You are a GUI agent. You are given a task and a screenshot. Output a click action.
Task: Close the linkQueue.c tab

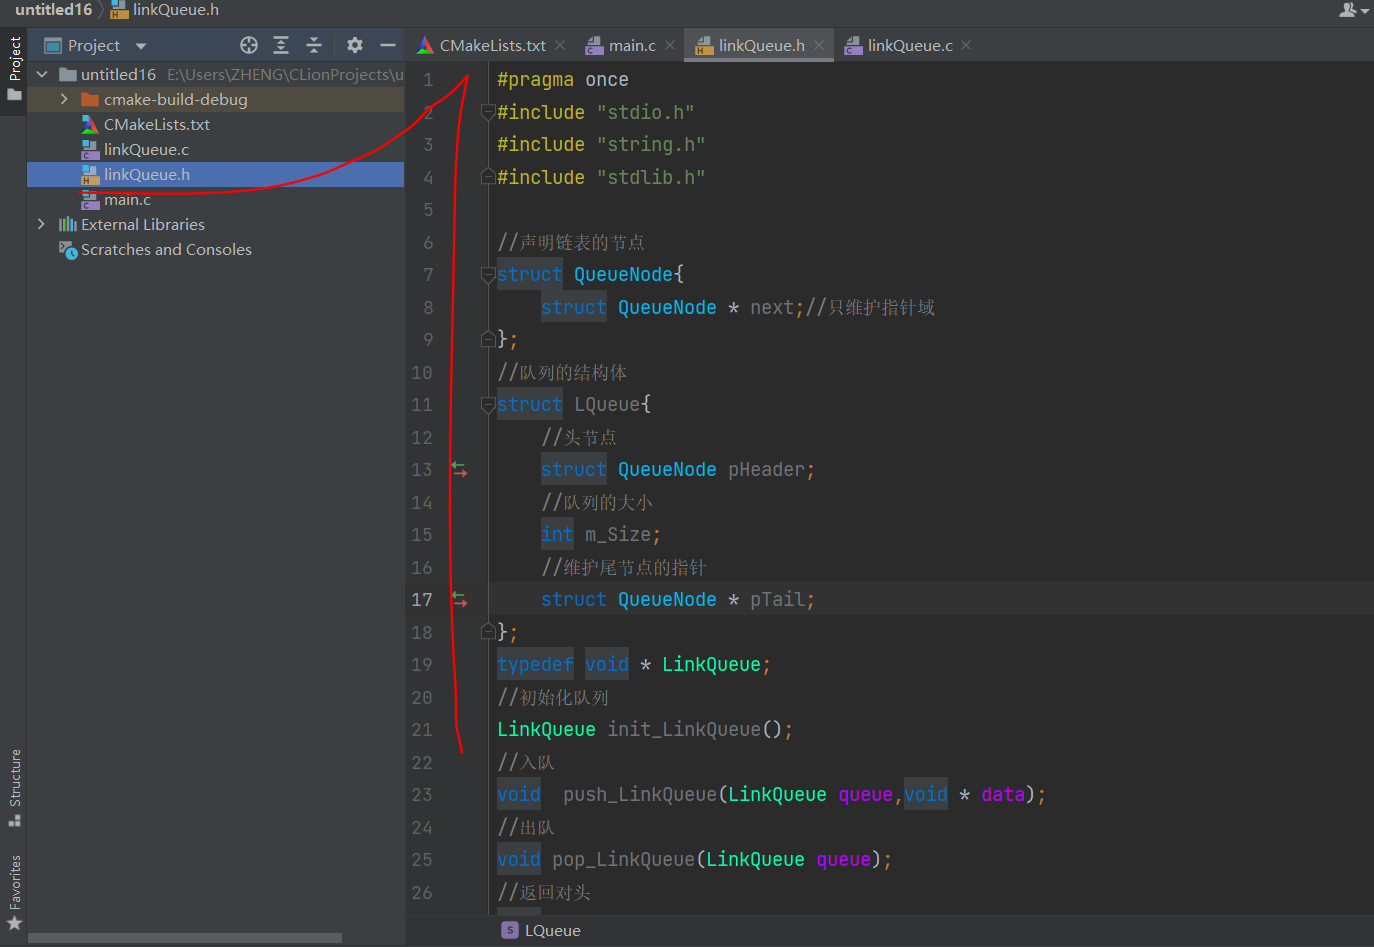(966, 45)
